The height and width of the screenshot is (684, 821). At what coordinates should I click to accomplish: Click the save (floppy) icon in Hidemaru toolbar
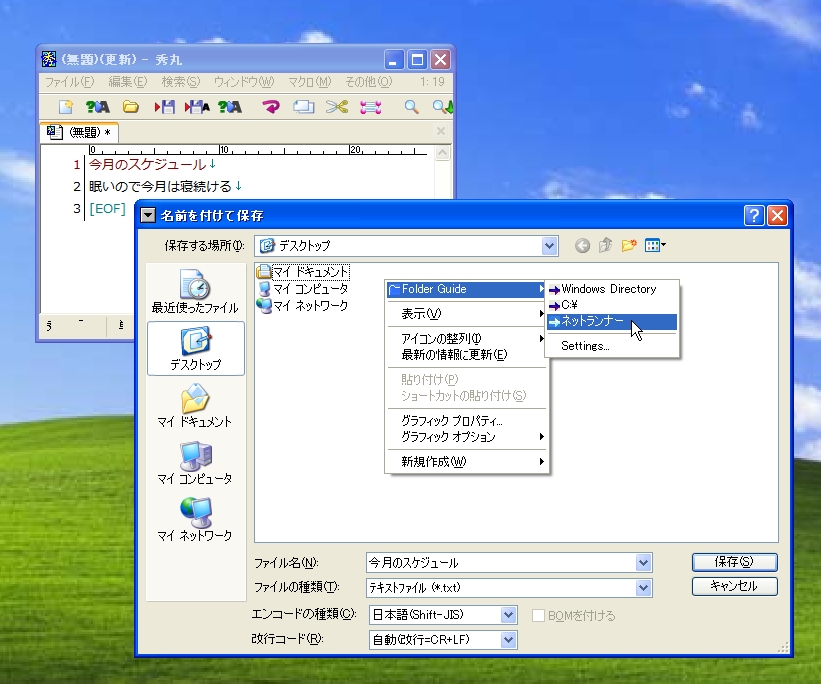coord(164,107)
